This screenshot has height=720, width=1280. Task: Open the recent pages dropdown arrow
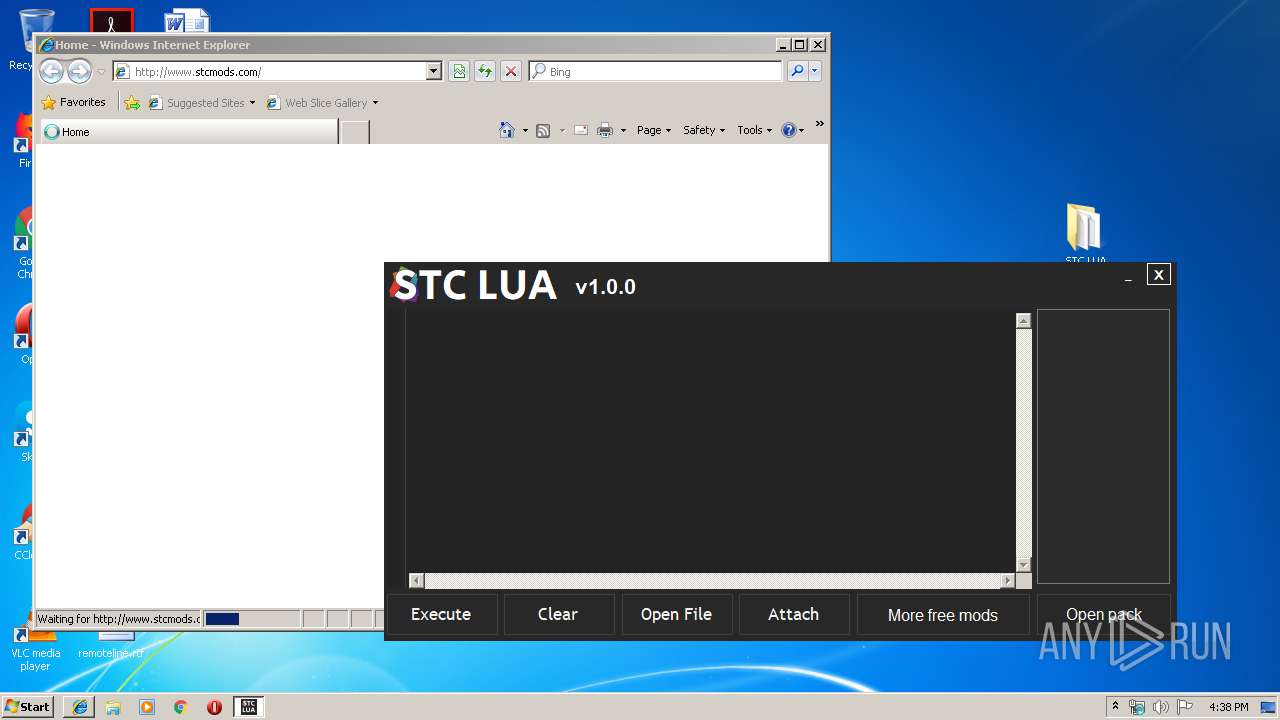101,72
